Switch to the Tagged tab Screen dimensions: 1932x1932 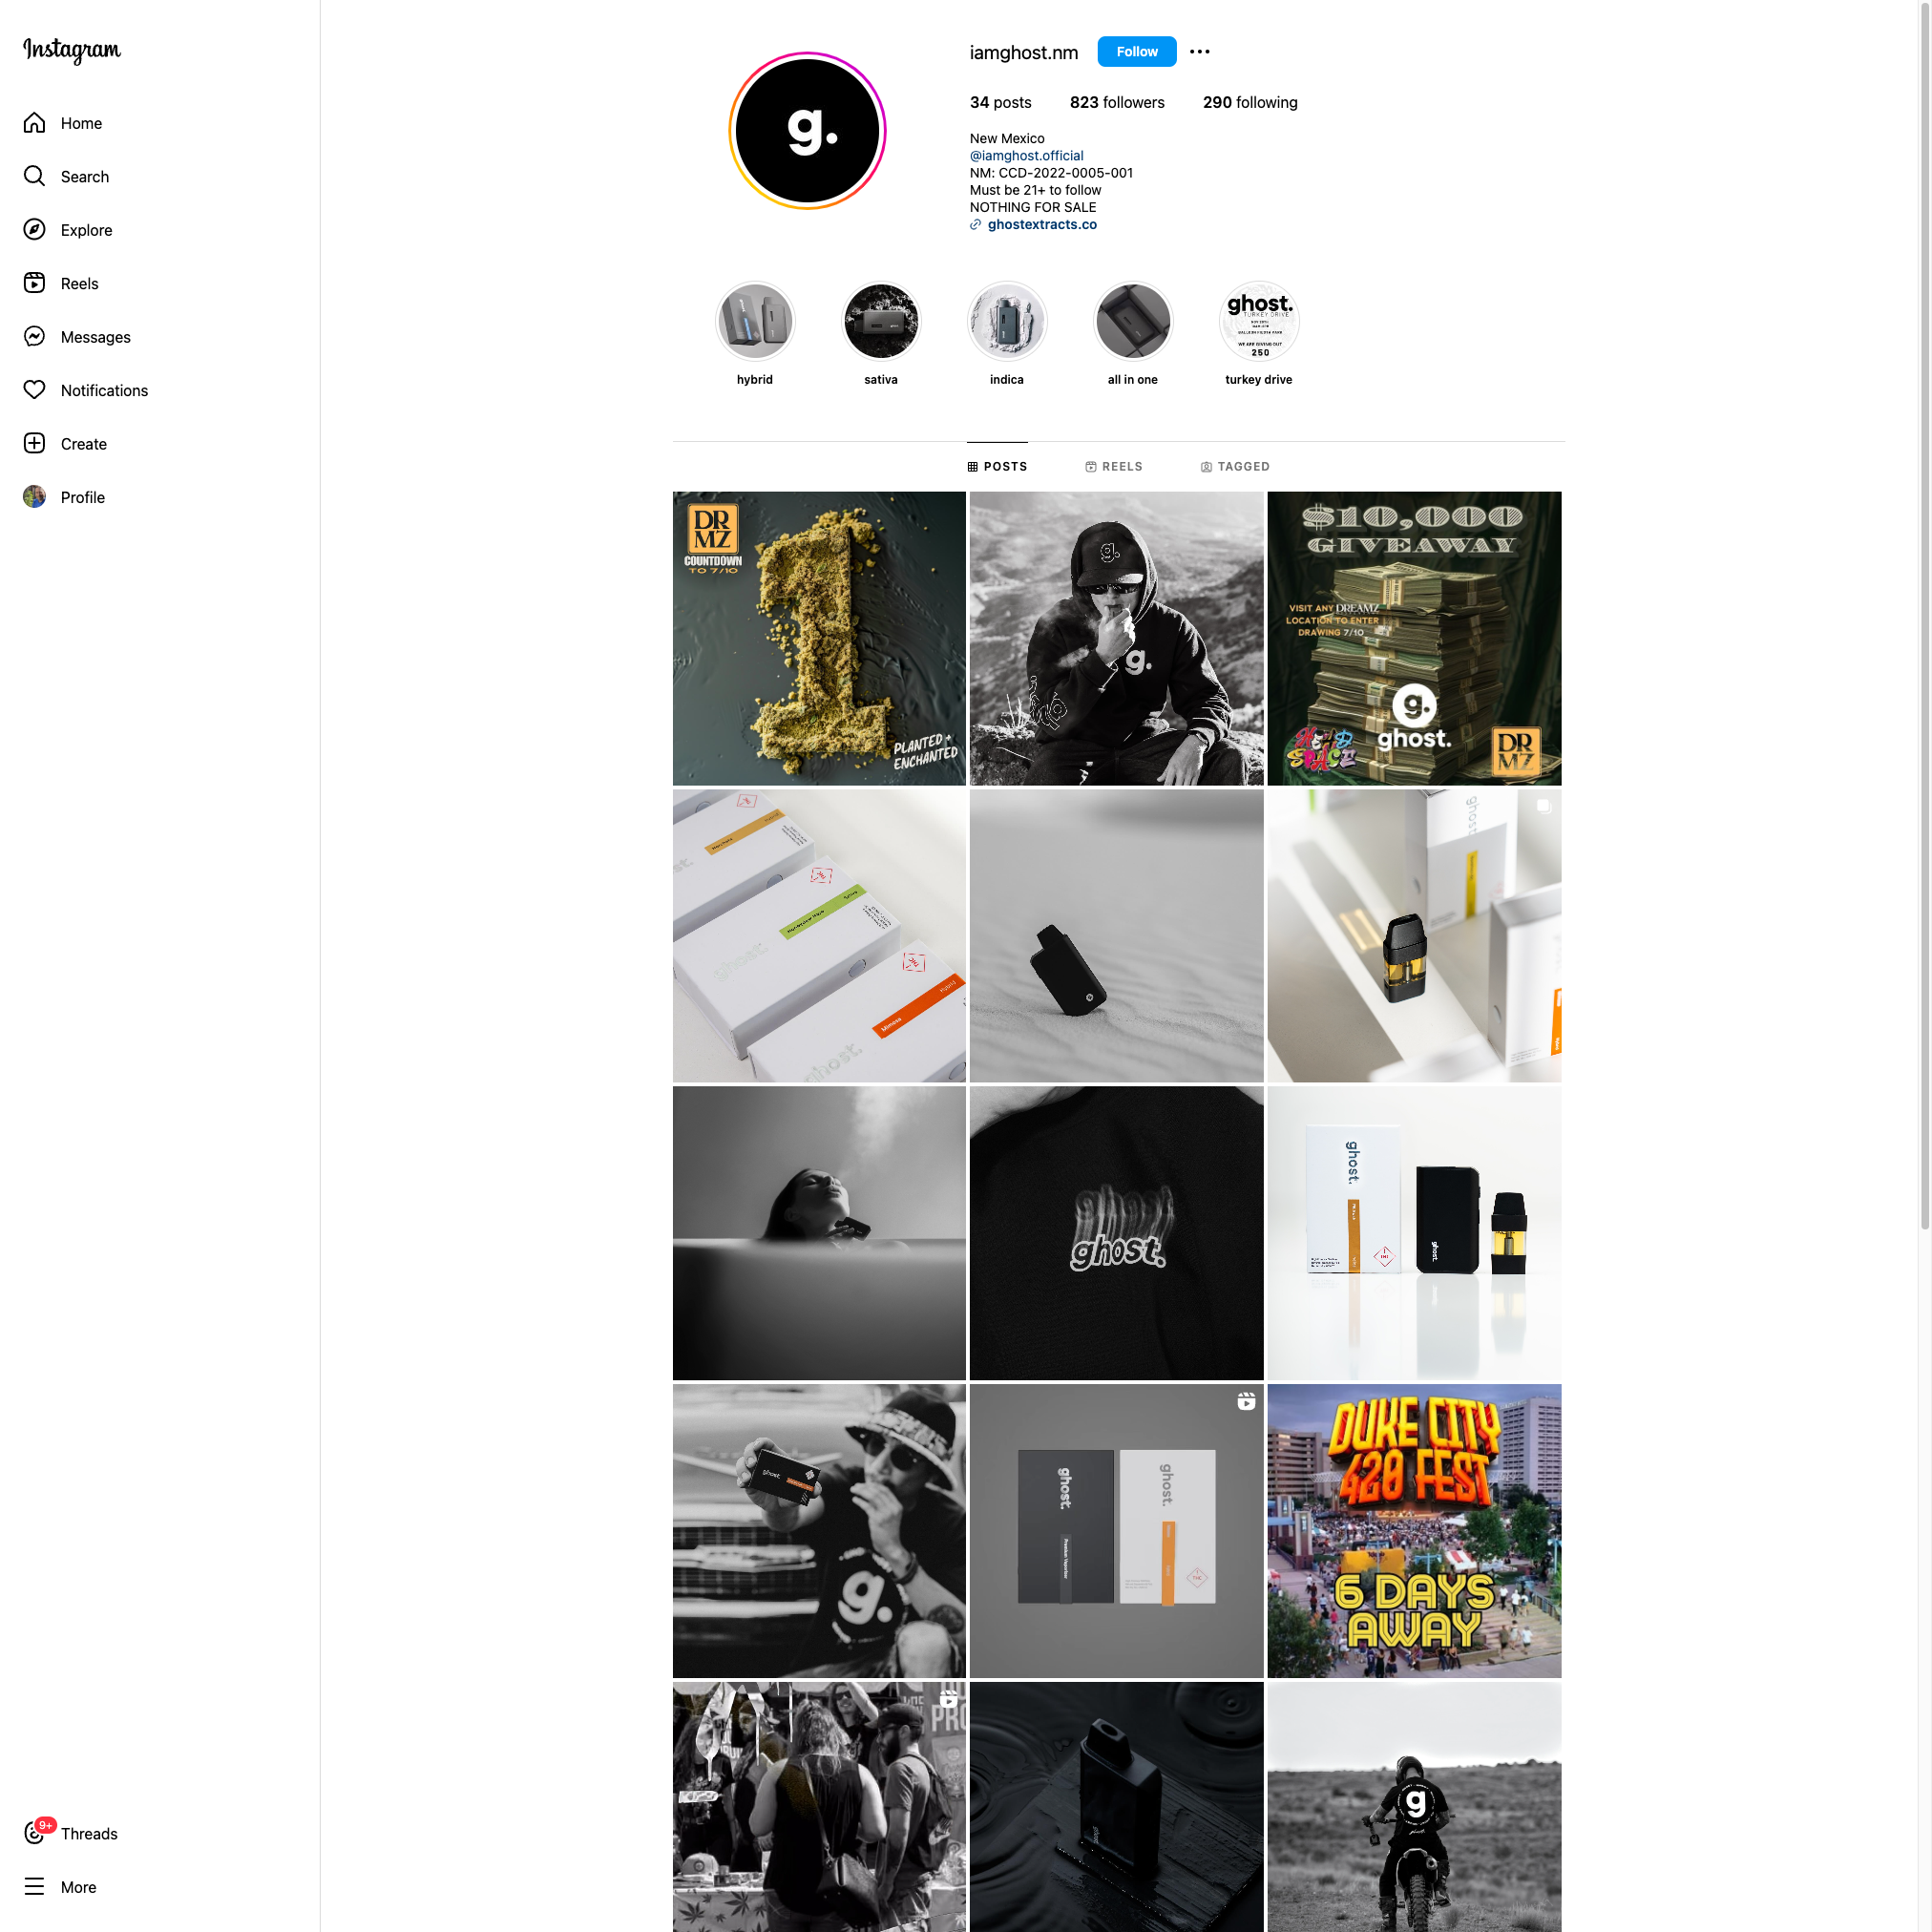tap(1235, 467)
